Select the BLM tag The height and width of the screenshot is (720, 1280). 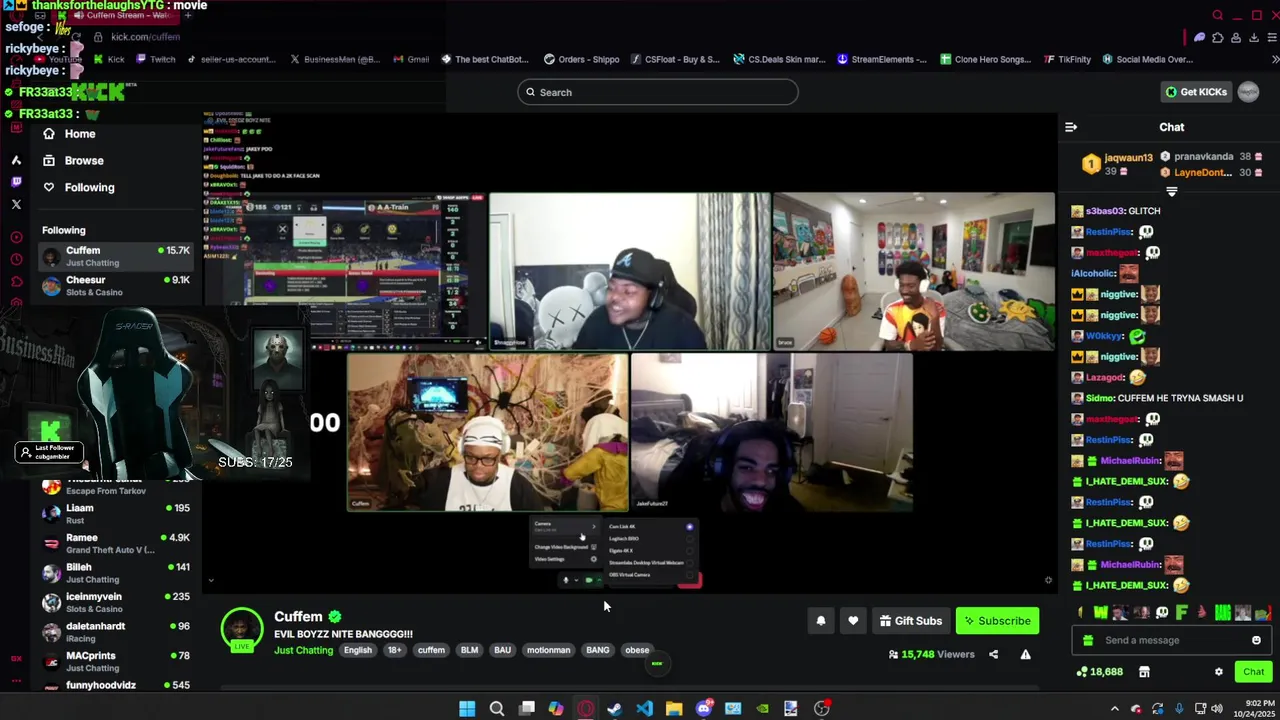pyautogui.click(x=469, y=650)
